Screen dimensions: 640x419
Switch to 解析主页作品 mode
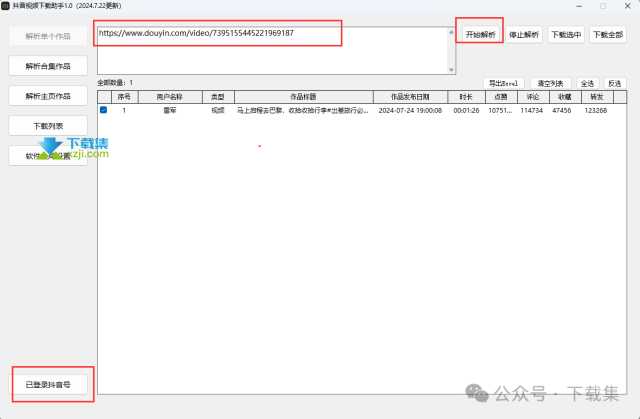(x=48, y=96)
